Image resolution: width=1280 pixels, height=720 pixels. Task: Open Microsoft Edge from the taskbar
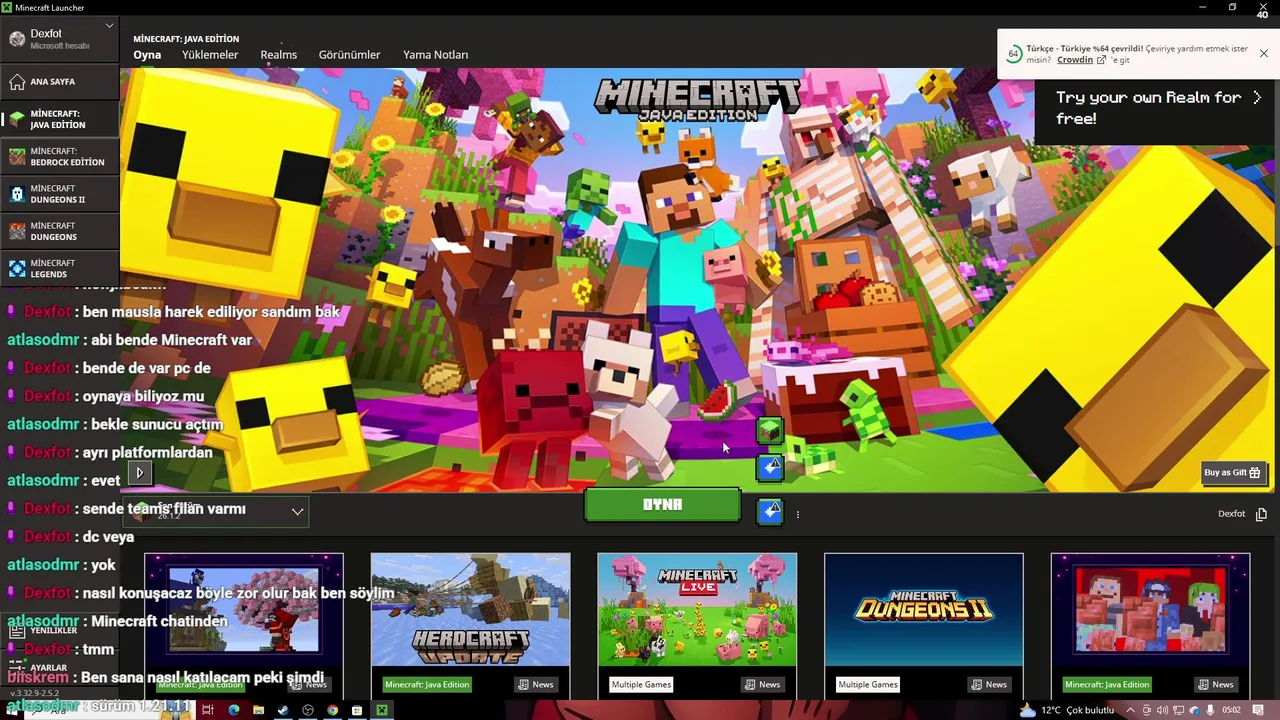[233, 710]
